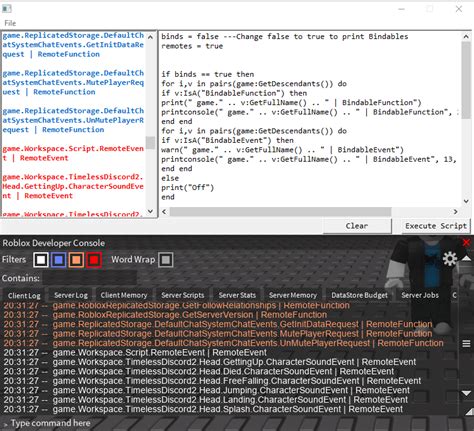Click the console log scroll-down arrow
474x431 pixels.
click(466, 393)
